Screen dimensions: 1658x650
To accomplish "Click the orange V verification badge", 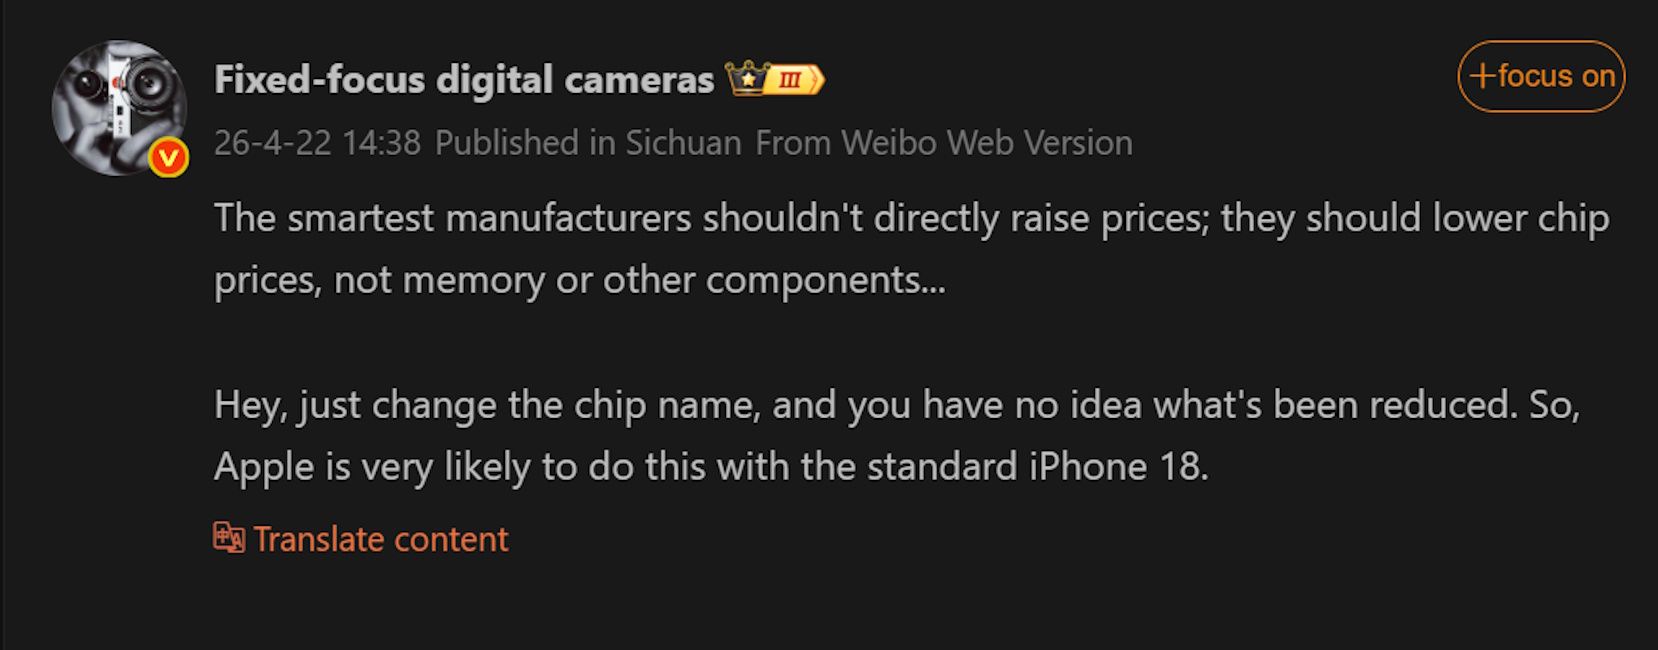I will point(168,156).
